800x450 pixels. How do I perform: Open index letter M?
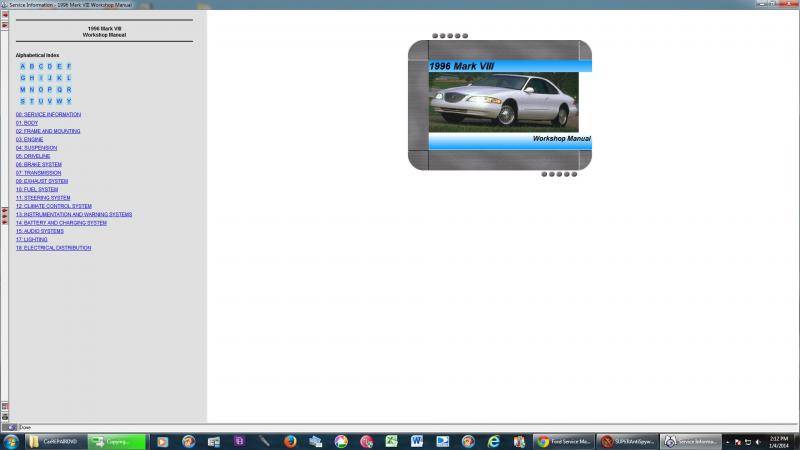[23, 89]
